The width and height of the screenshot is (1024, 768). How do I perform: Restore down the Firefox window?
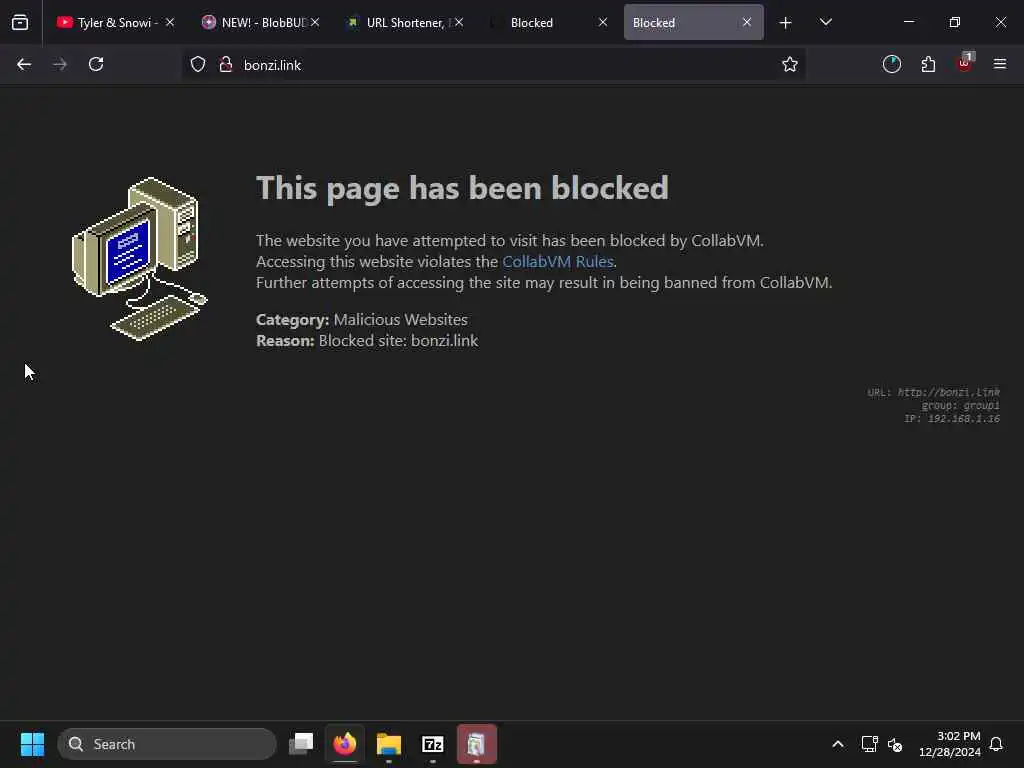point(955,22)
